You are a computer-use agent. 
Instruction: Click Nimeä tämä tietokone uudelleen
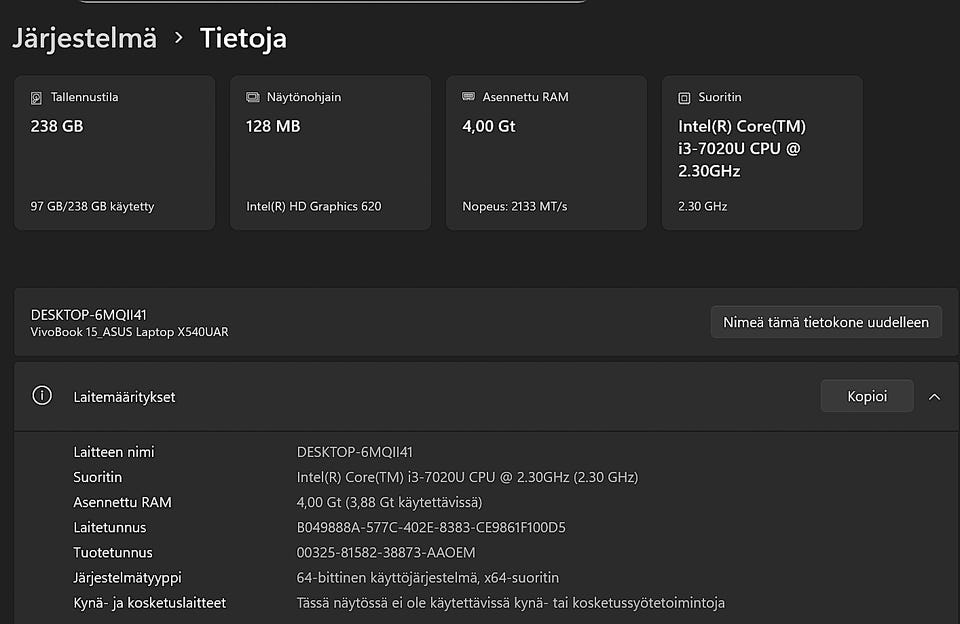pos(825,322)
